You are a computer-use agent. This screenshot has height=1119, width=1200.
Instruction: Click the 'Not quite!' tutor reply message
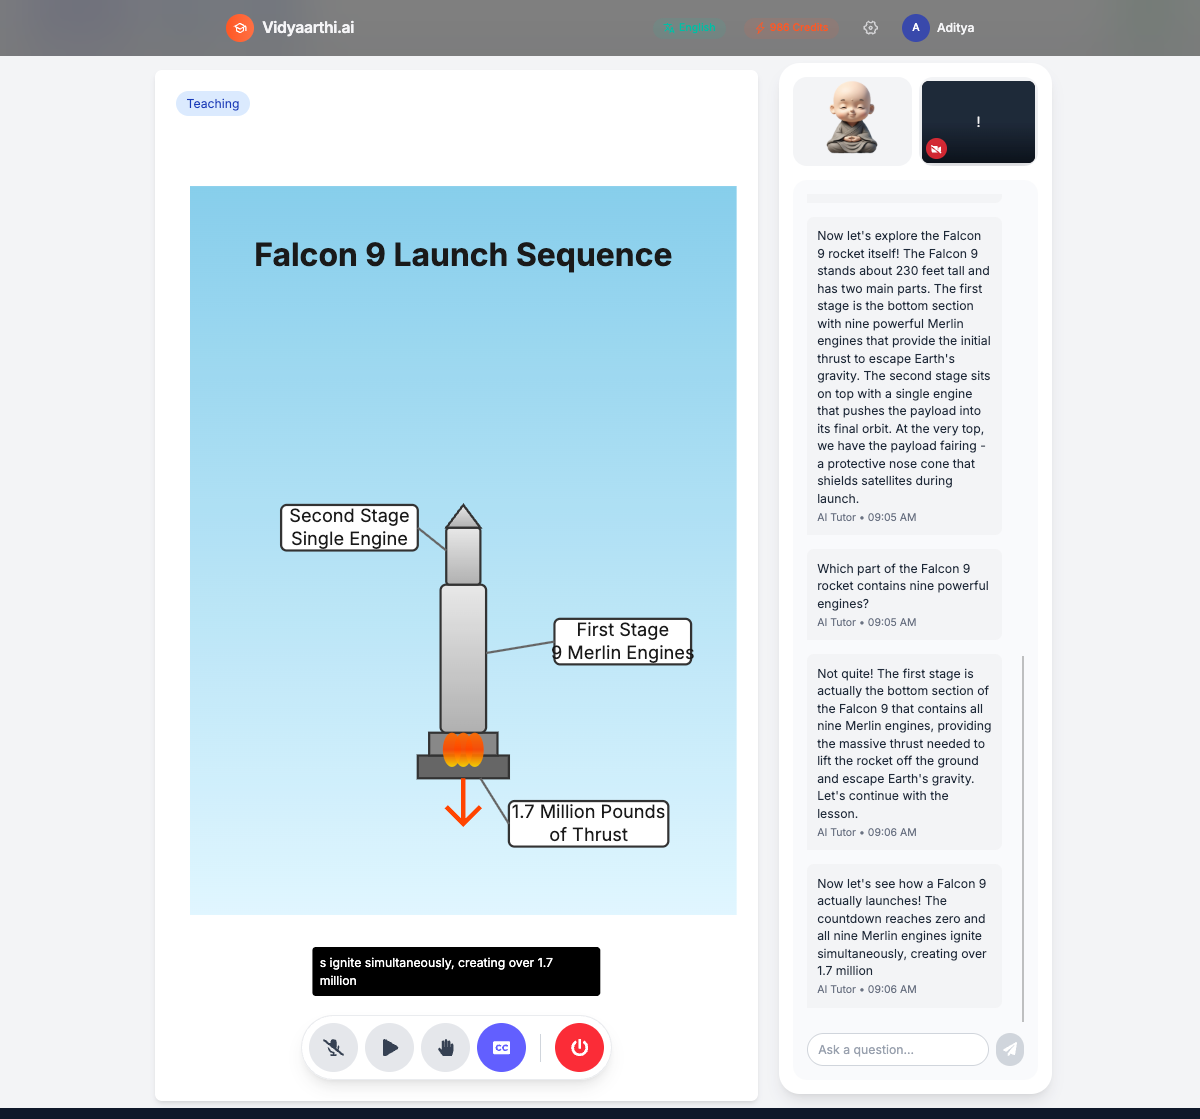pyautogui.click(x=904, y=752)
